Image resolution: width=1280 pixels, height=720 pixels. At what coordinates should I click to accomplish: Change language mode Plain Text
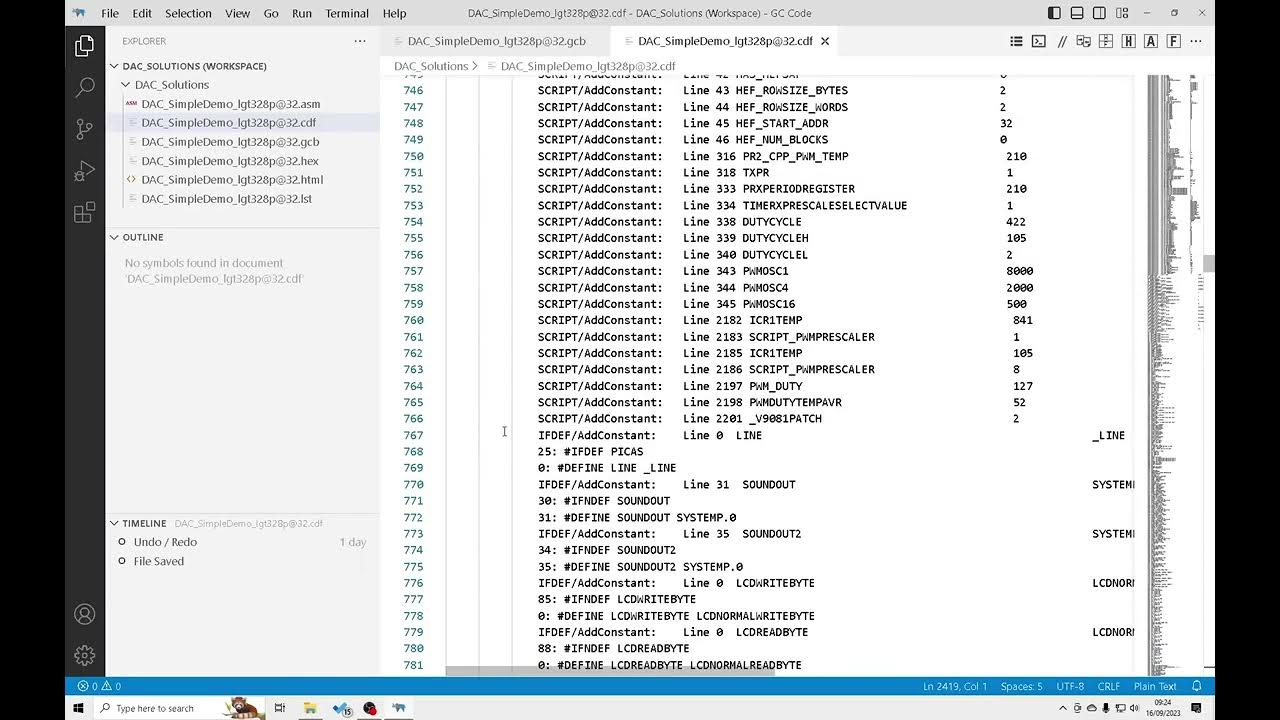tap(1155, 686)
